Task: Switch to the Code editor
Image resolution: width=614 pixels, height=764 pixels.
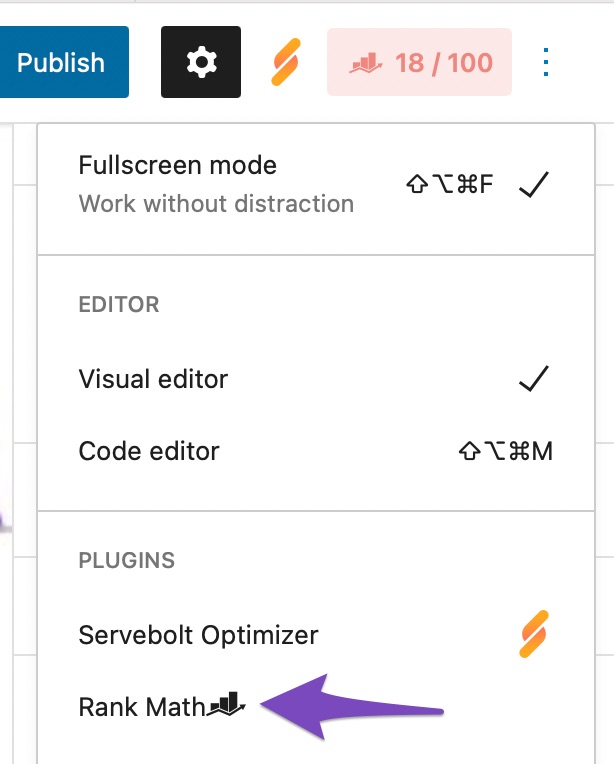Action: coord(149,451)
